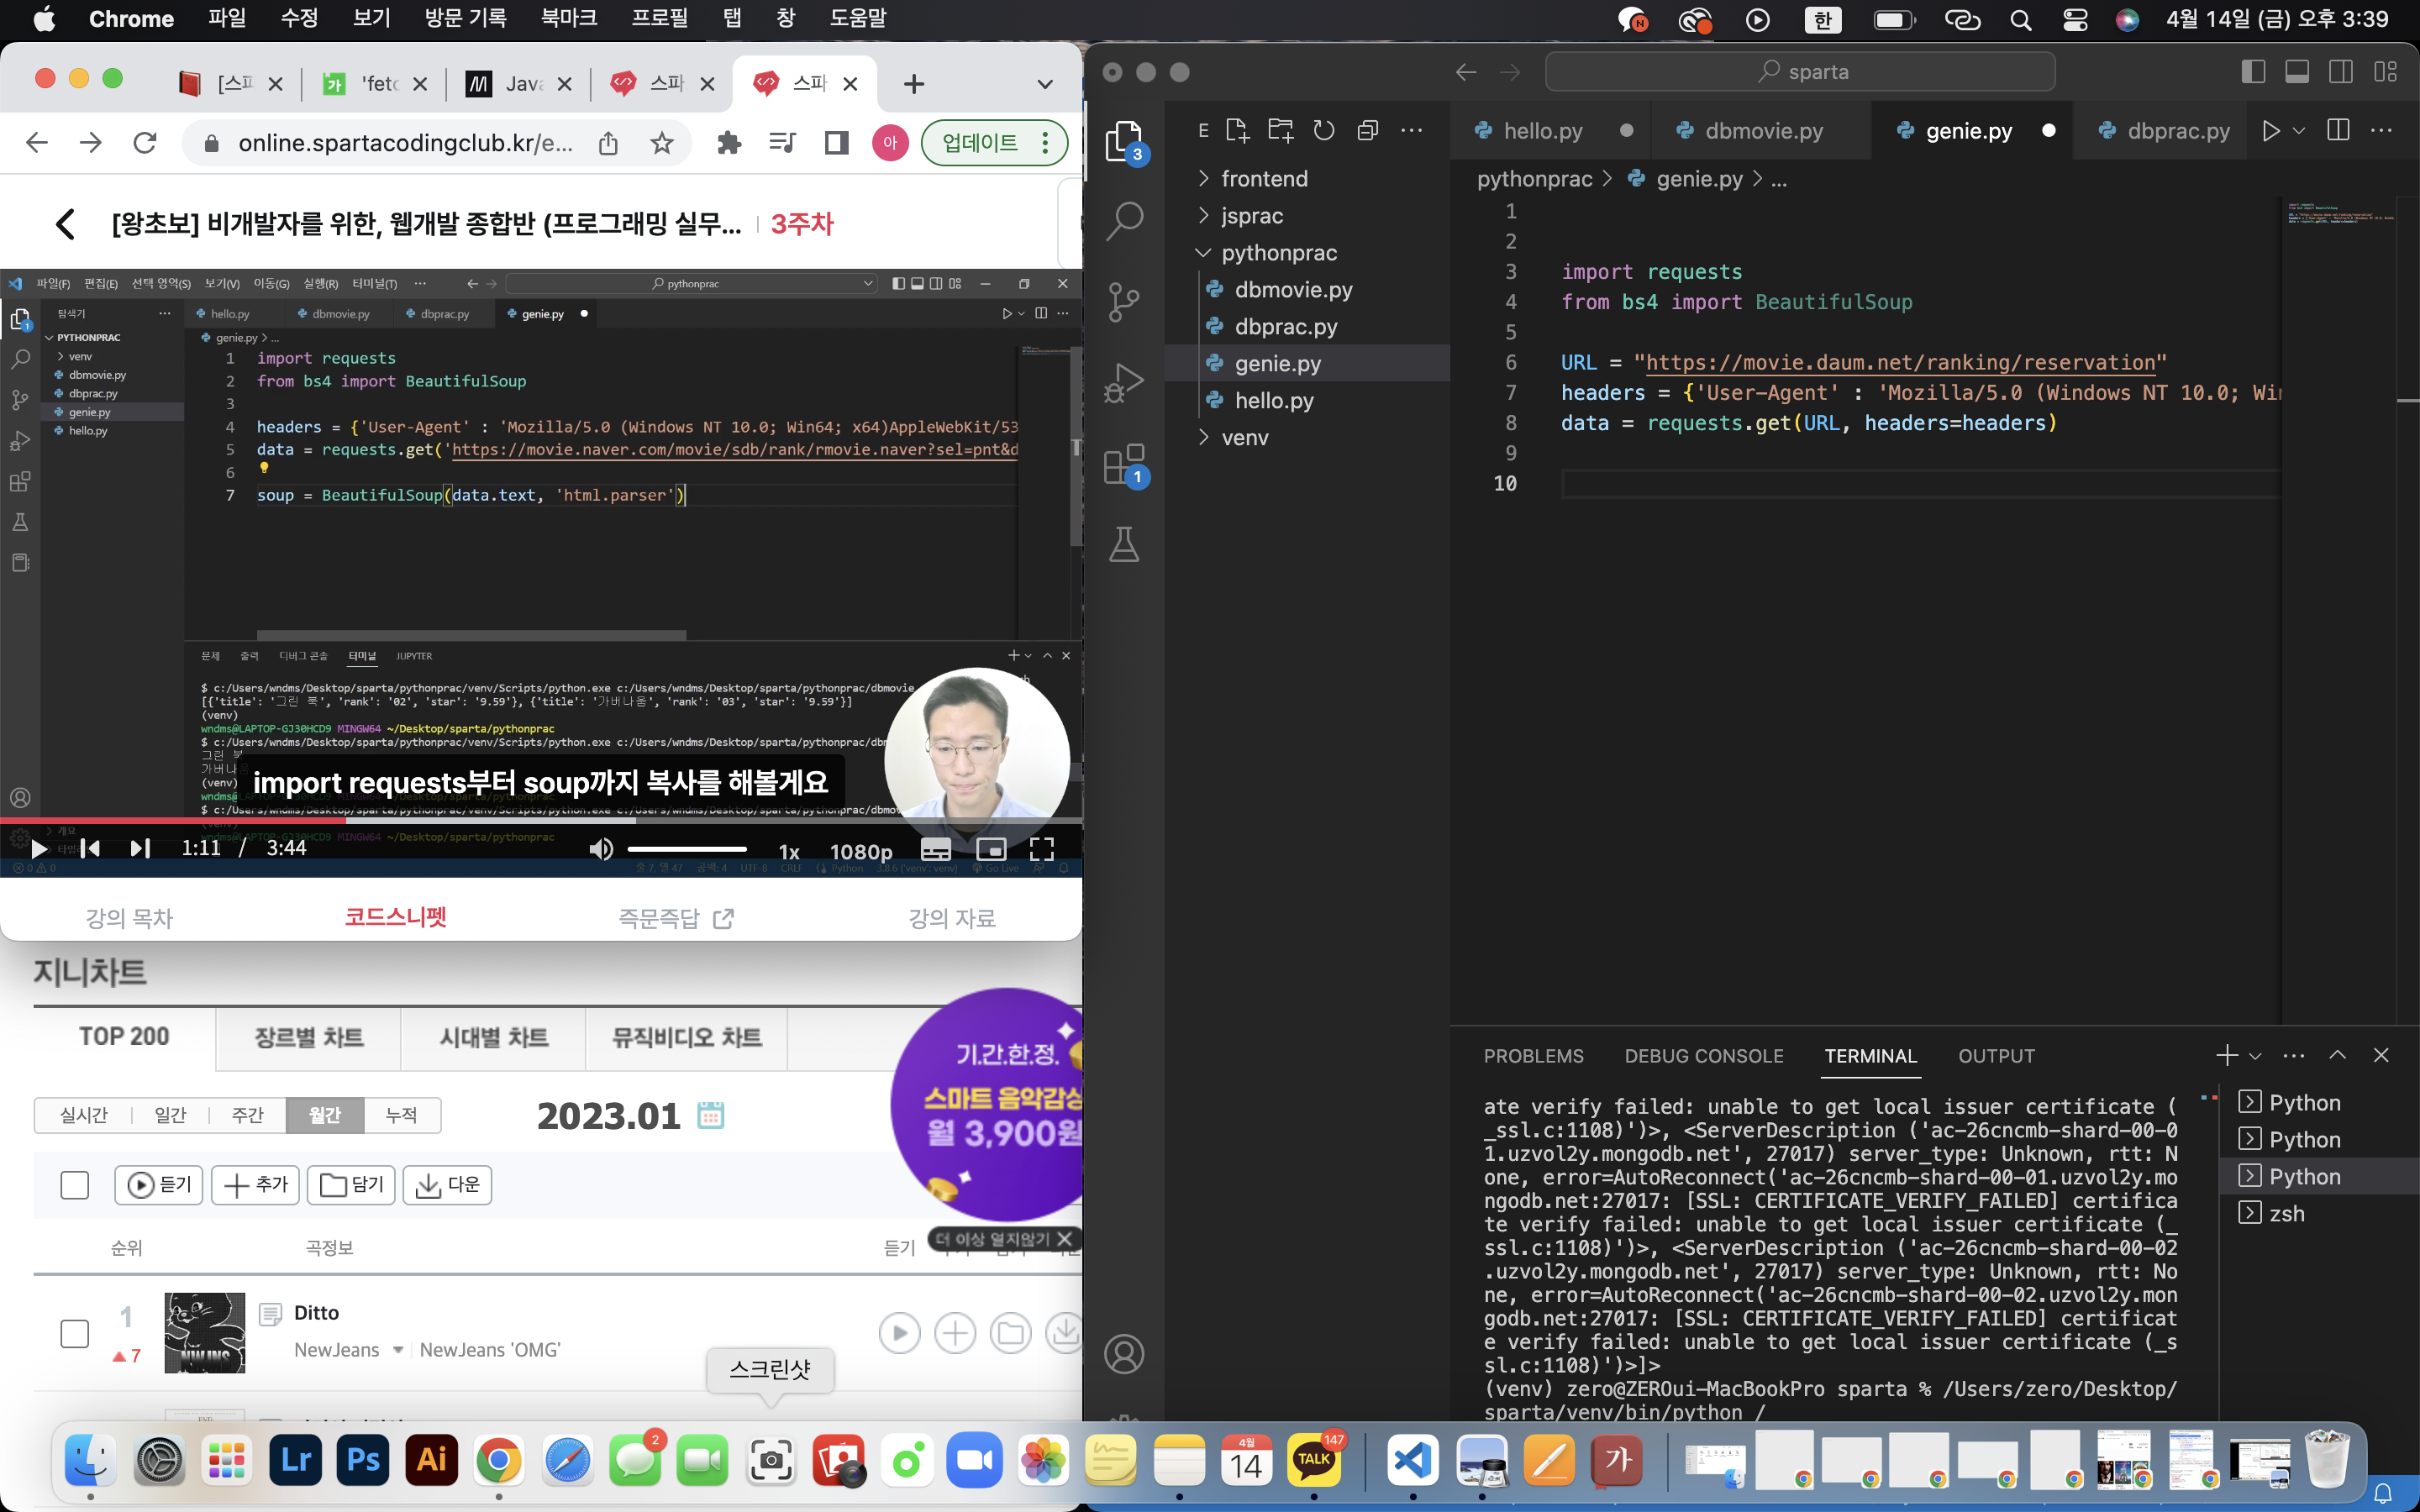Open Run and Debug view in VS Code
The image size is (2420, 1512).
pos(1124,382)
